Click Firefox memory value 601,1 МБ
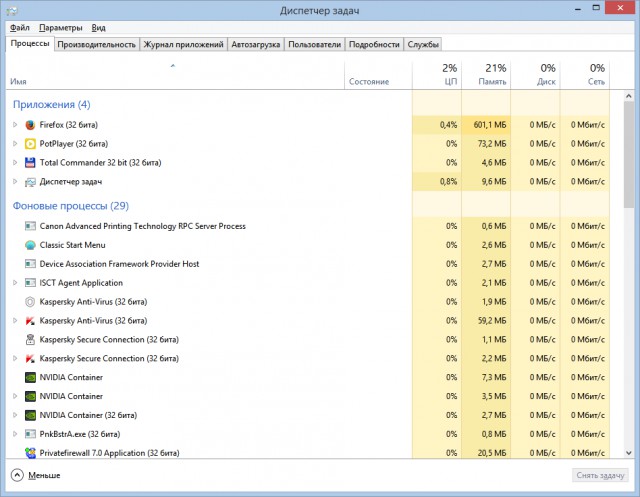 point(490,125)
